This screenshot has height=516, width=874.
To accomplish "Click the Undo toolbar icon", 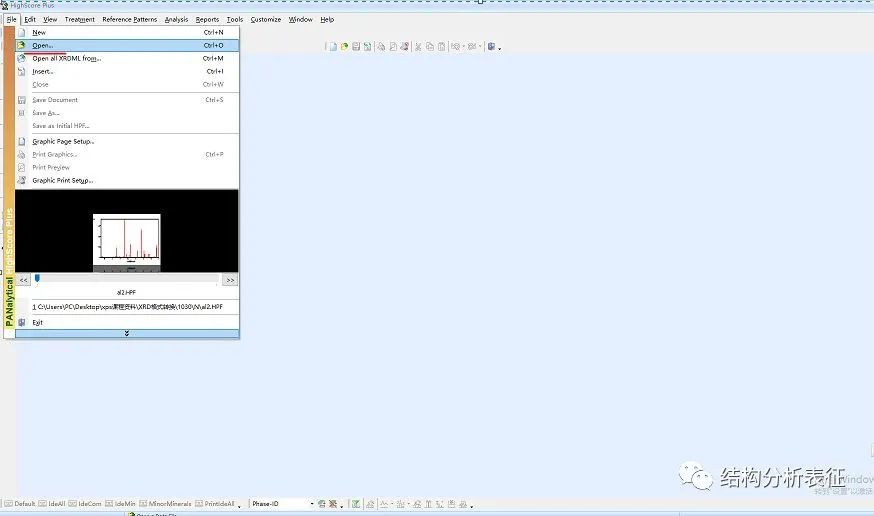I will 455,47.
